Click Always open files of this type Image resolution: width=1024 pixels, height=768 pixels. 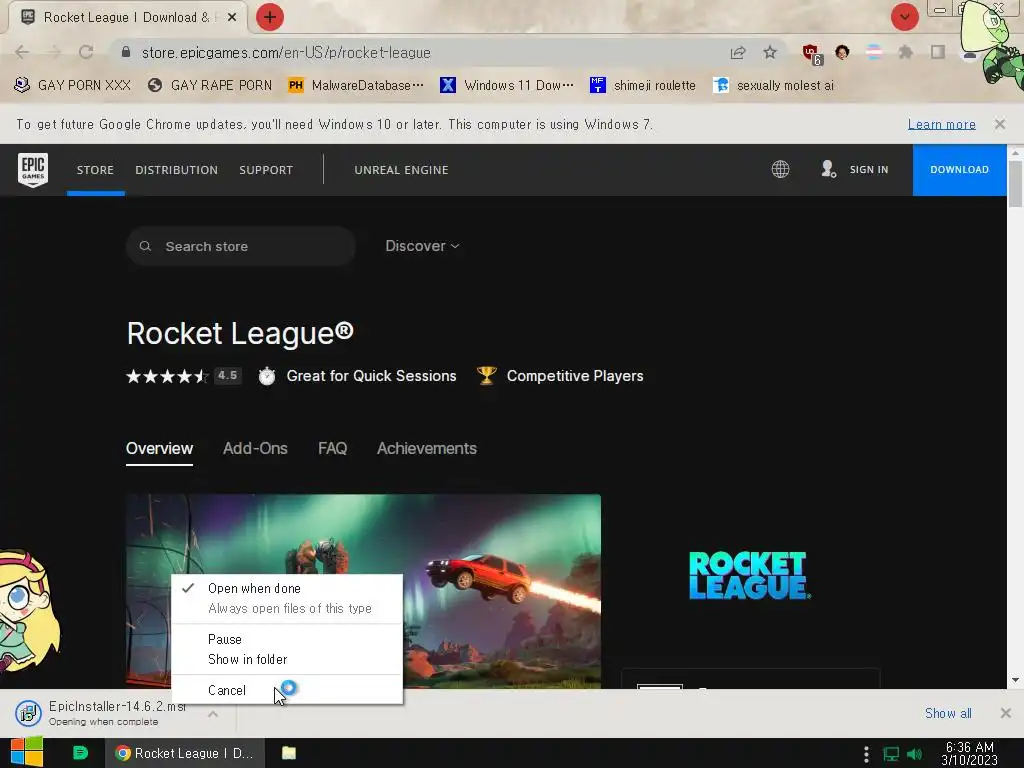[289, 609]
